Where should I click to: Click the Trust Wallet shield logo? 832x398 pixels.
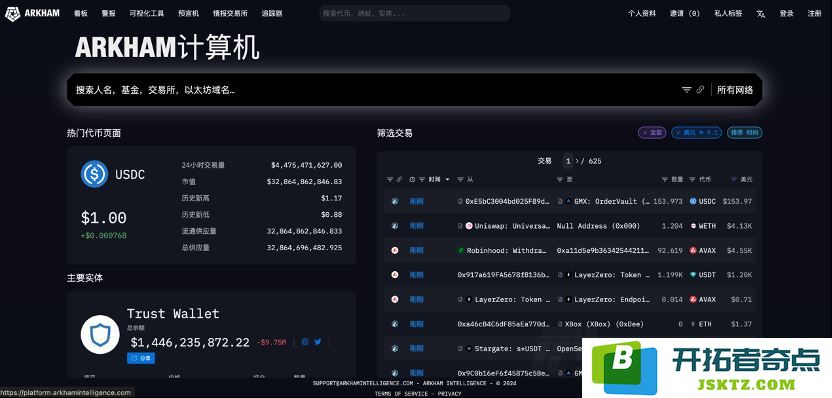[x=100, y=334]
